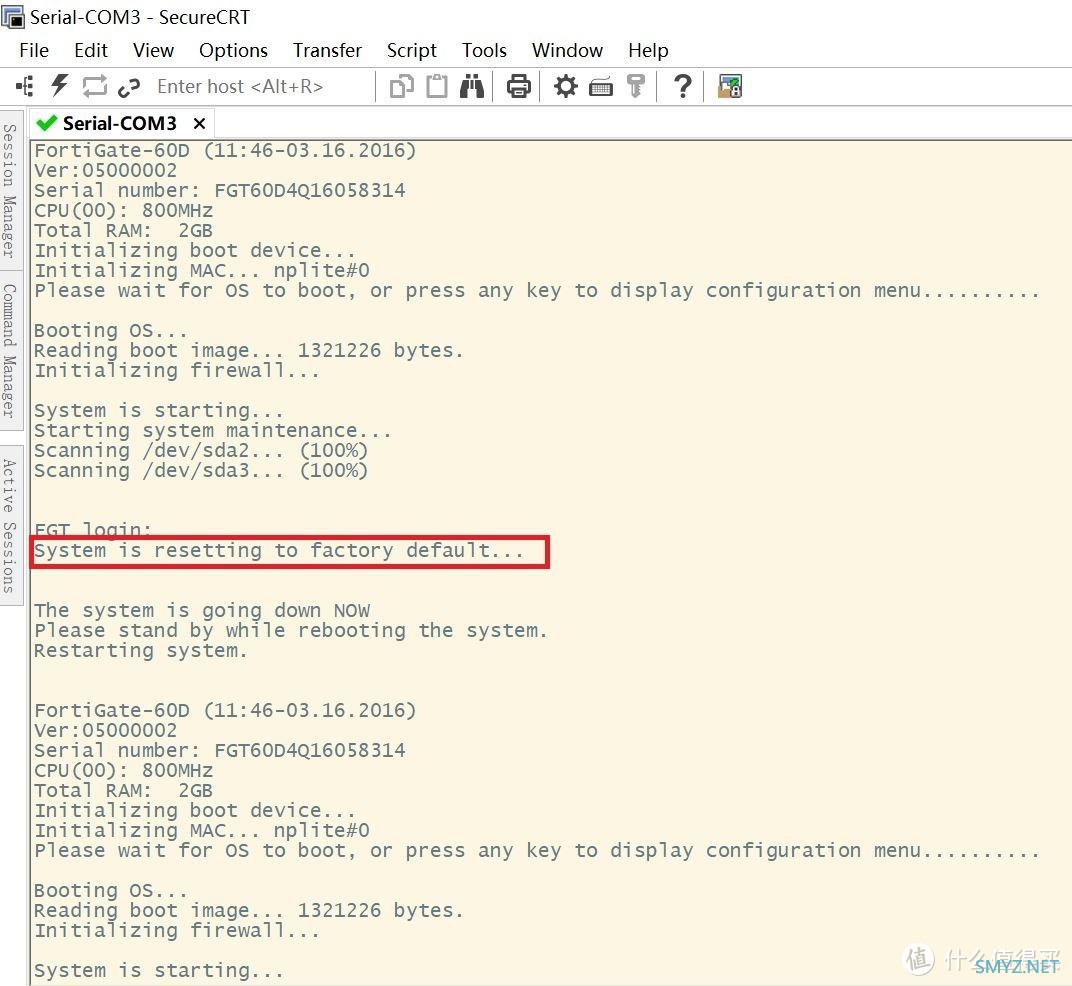Open the File menu
This screenshot has width=1072, height=986.
(x=34, y=51)
